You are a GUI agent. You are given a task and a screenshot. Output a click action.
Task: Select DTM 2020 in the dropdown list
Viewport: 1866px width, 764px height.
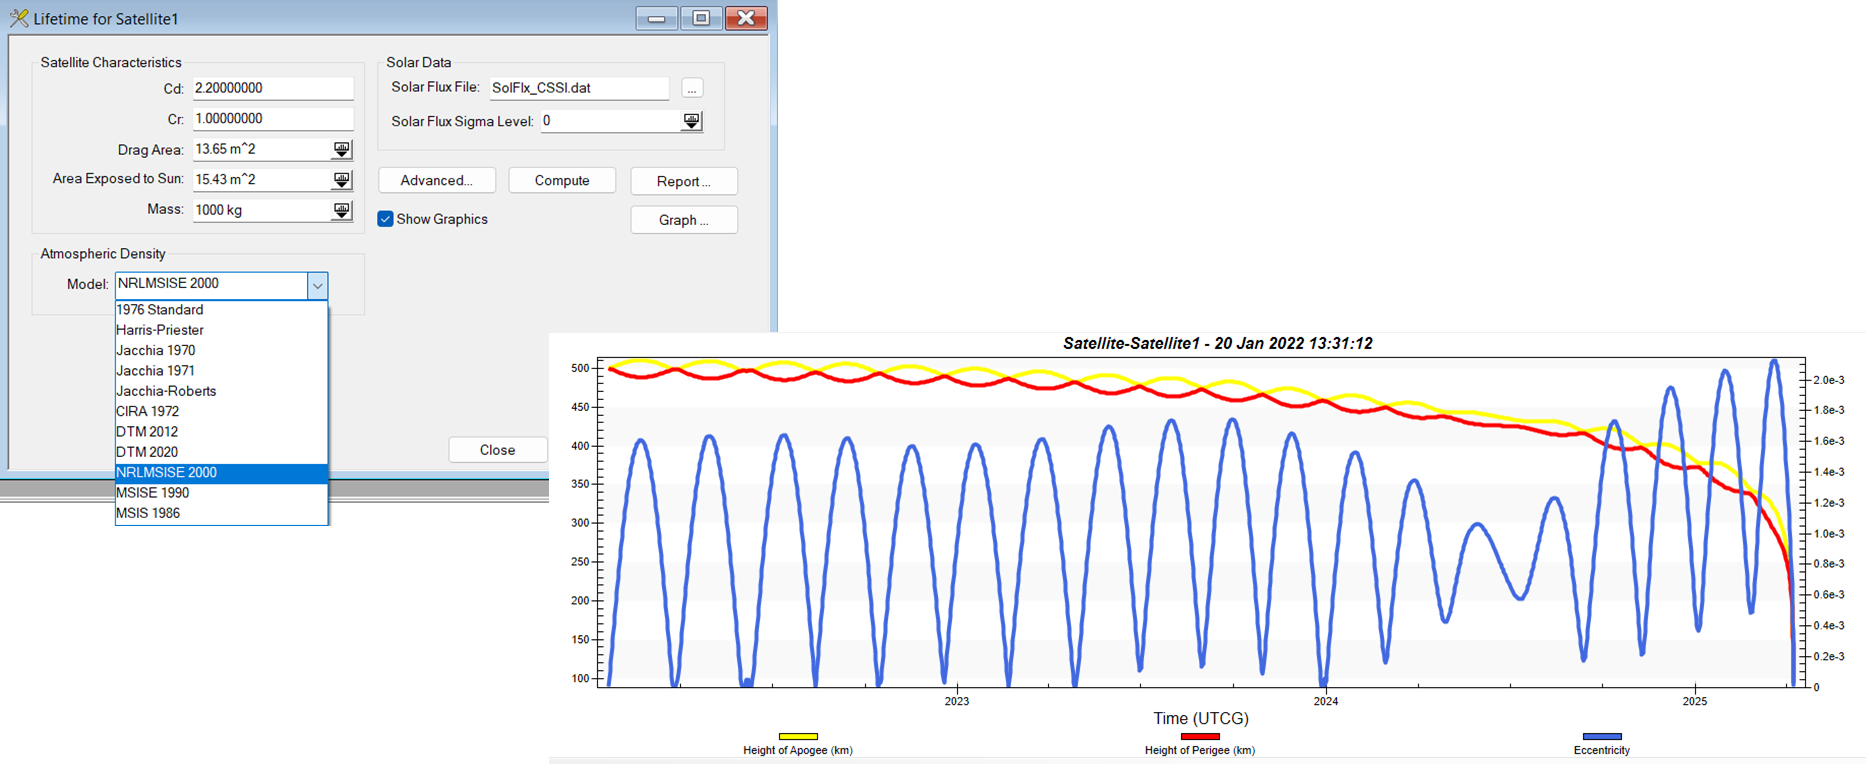pos(147,452)
